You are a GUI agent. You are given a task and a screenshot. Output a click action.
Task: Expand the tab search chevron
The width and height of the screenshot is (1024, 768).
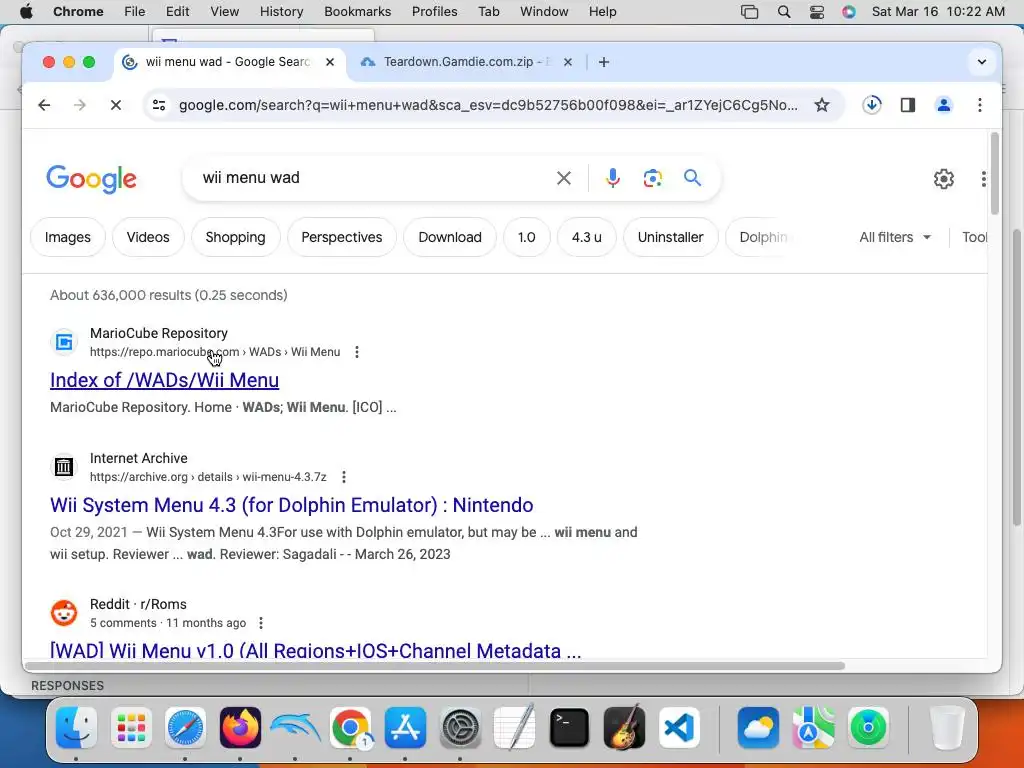coord(982,62)
